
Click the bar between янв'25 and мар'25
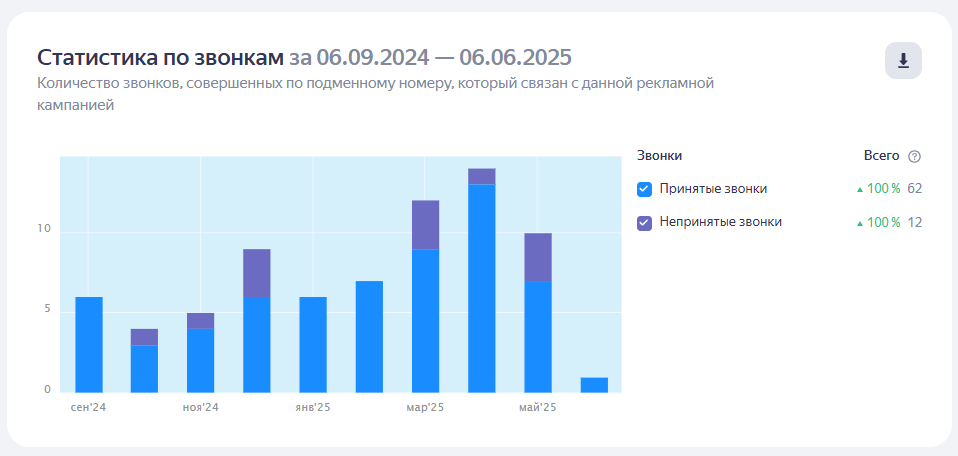369,337
